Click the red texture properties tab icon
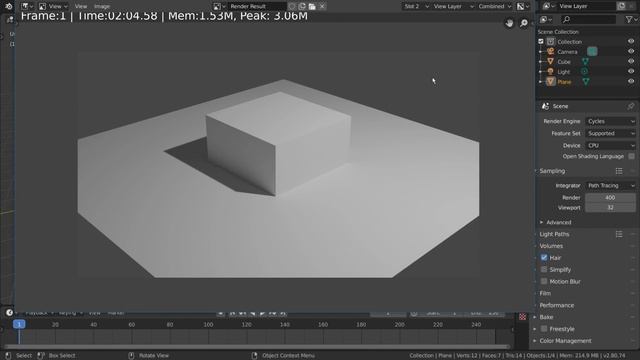The width and height of the screenshot is (640, 360). pyautogui.click(x=522, y=317)
